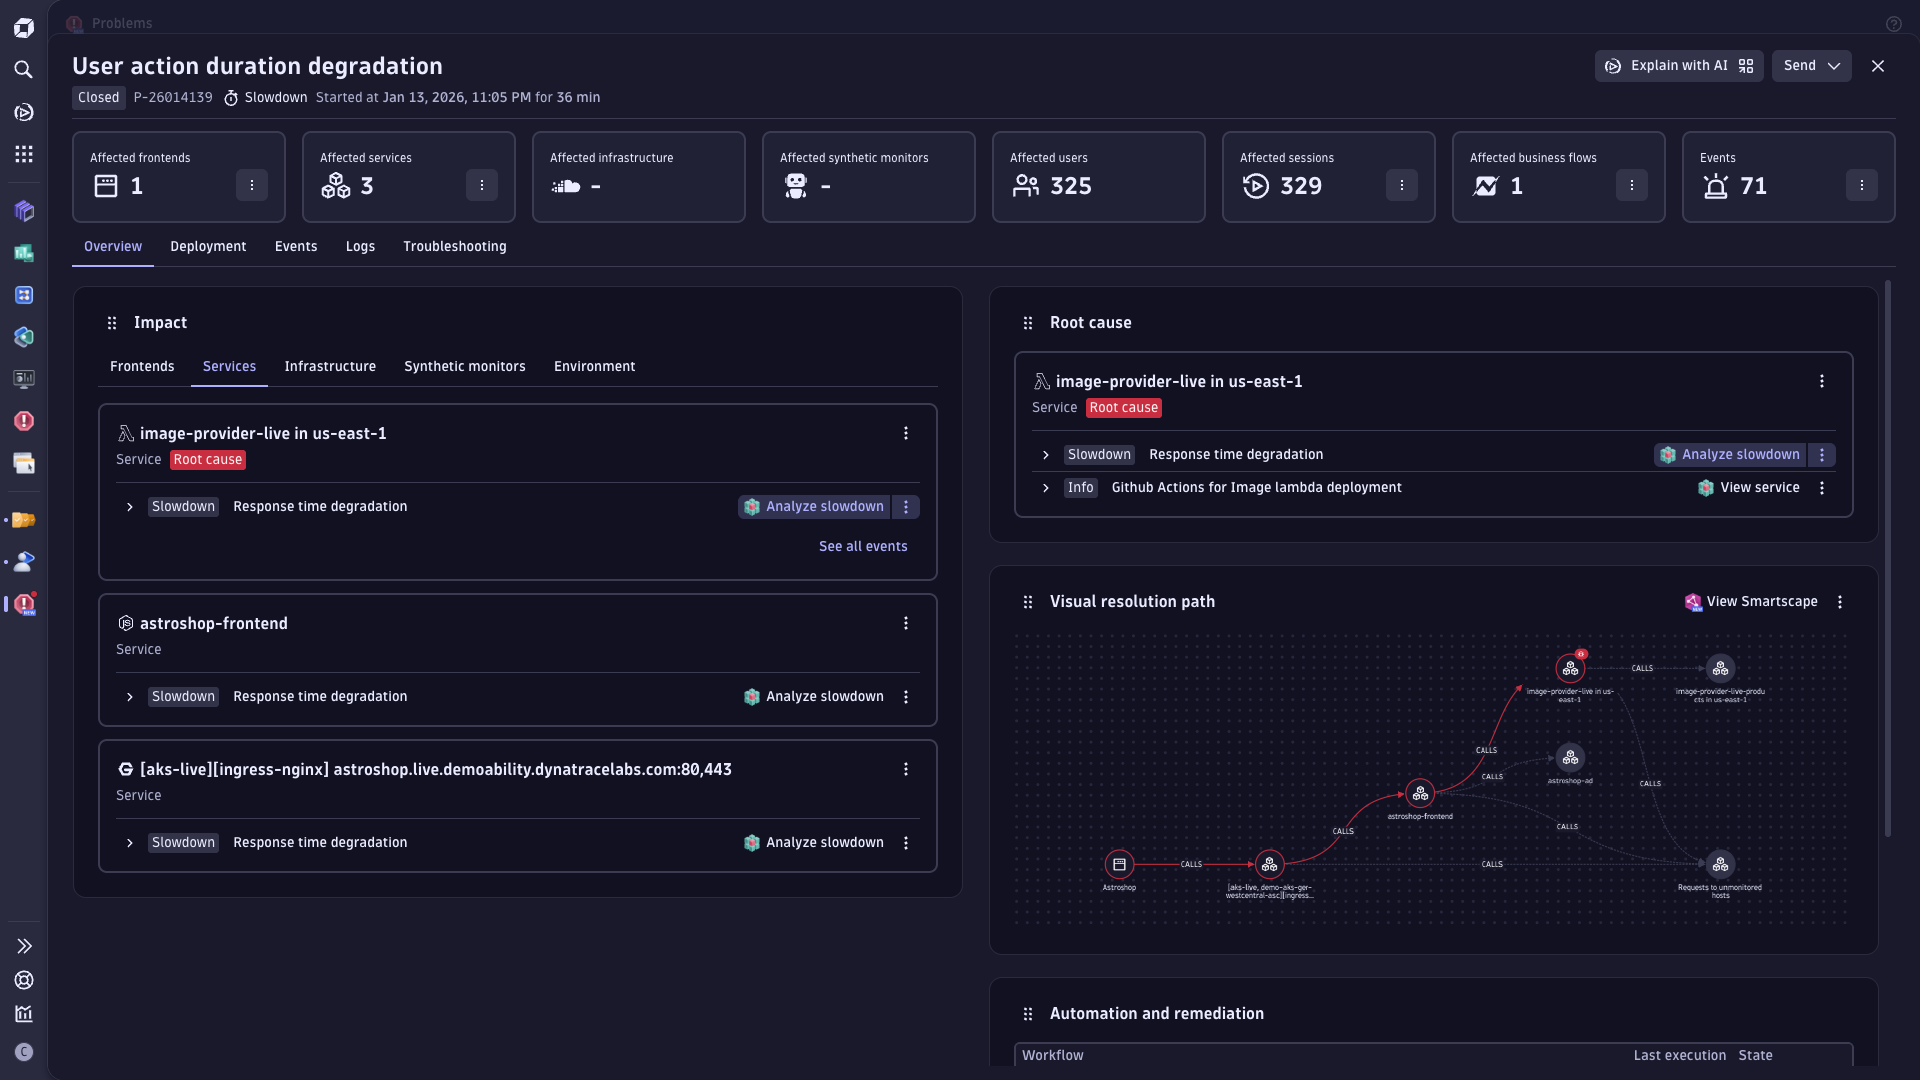This screenshot has height=1080, width=1920.
Task: Click the page vertical scrollbar
Action: coord(1887,560)
